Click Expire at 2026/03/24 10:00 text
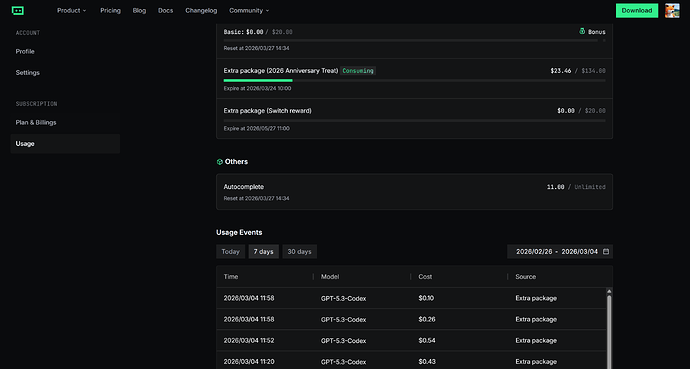690x369 pixels. [x=257, y=88]
